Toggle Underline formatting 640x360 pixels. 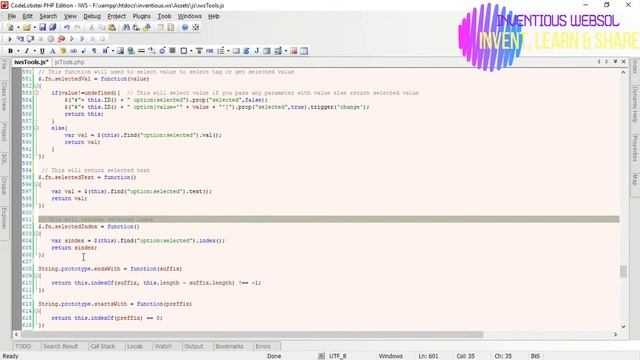42,51
